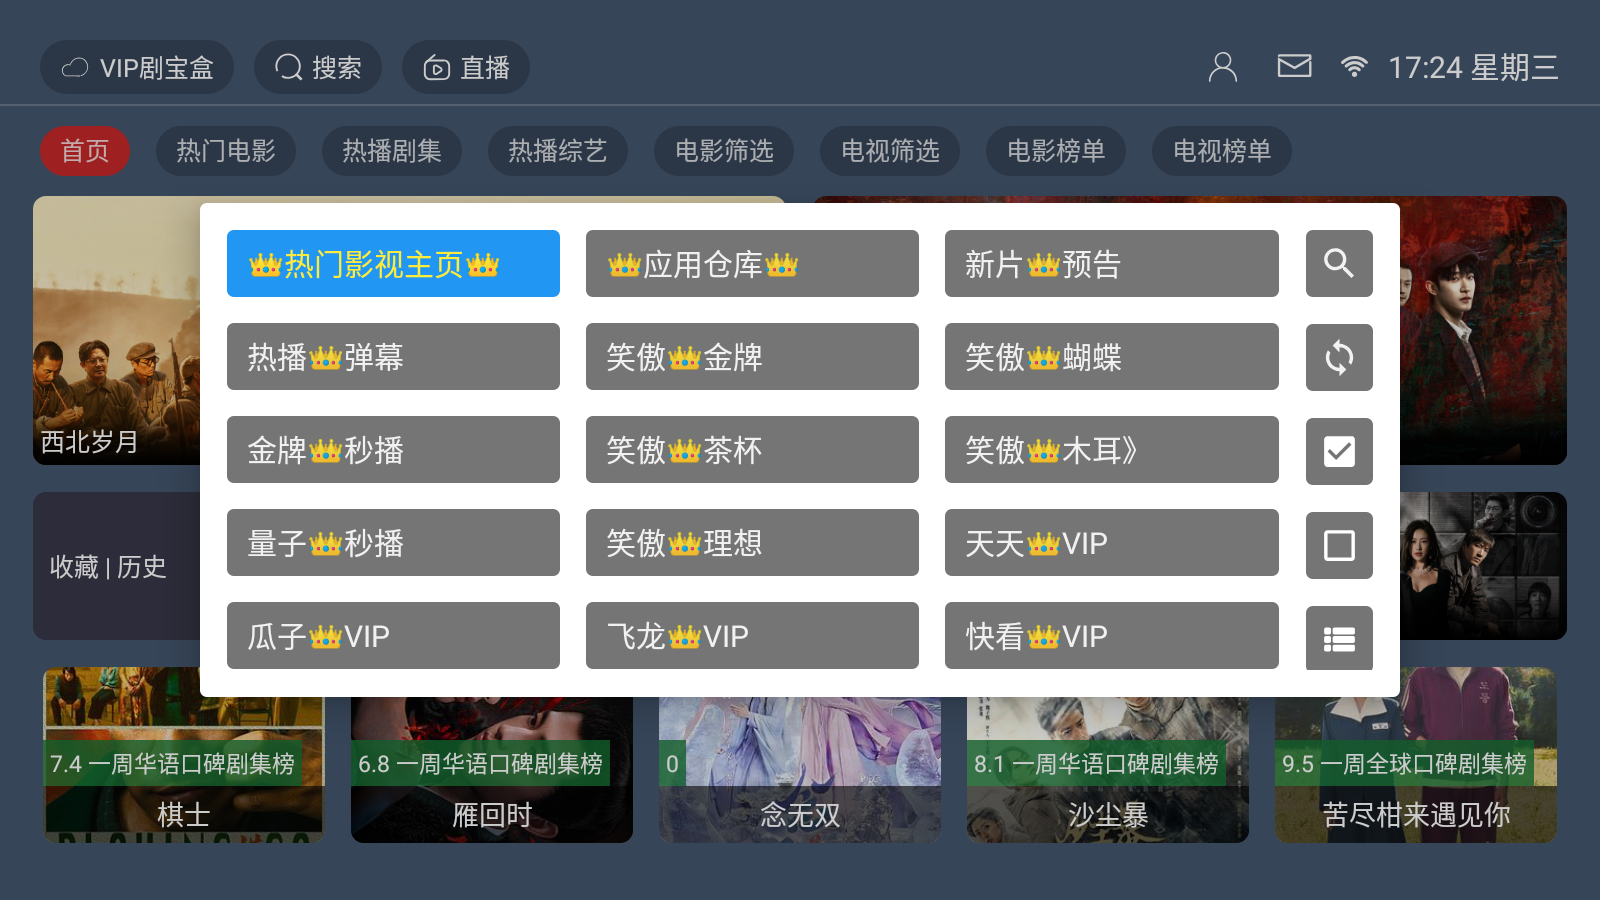Switch to the 热门电影 tab
The width and height of the screenshot is (1600, 900).
coord(226,151)
